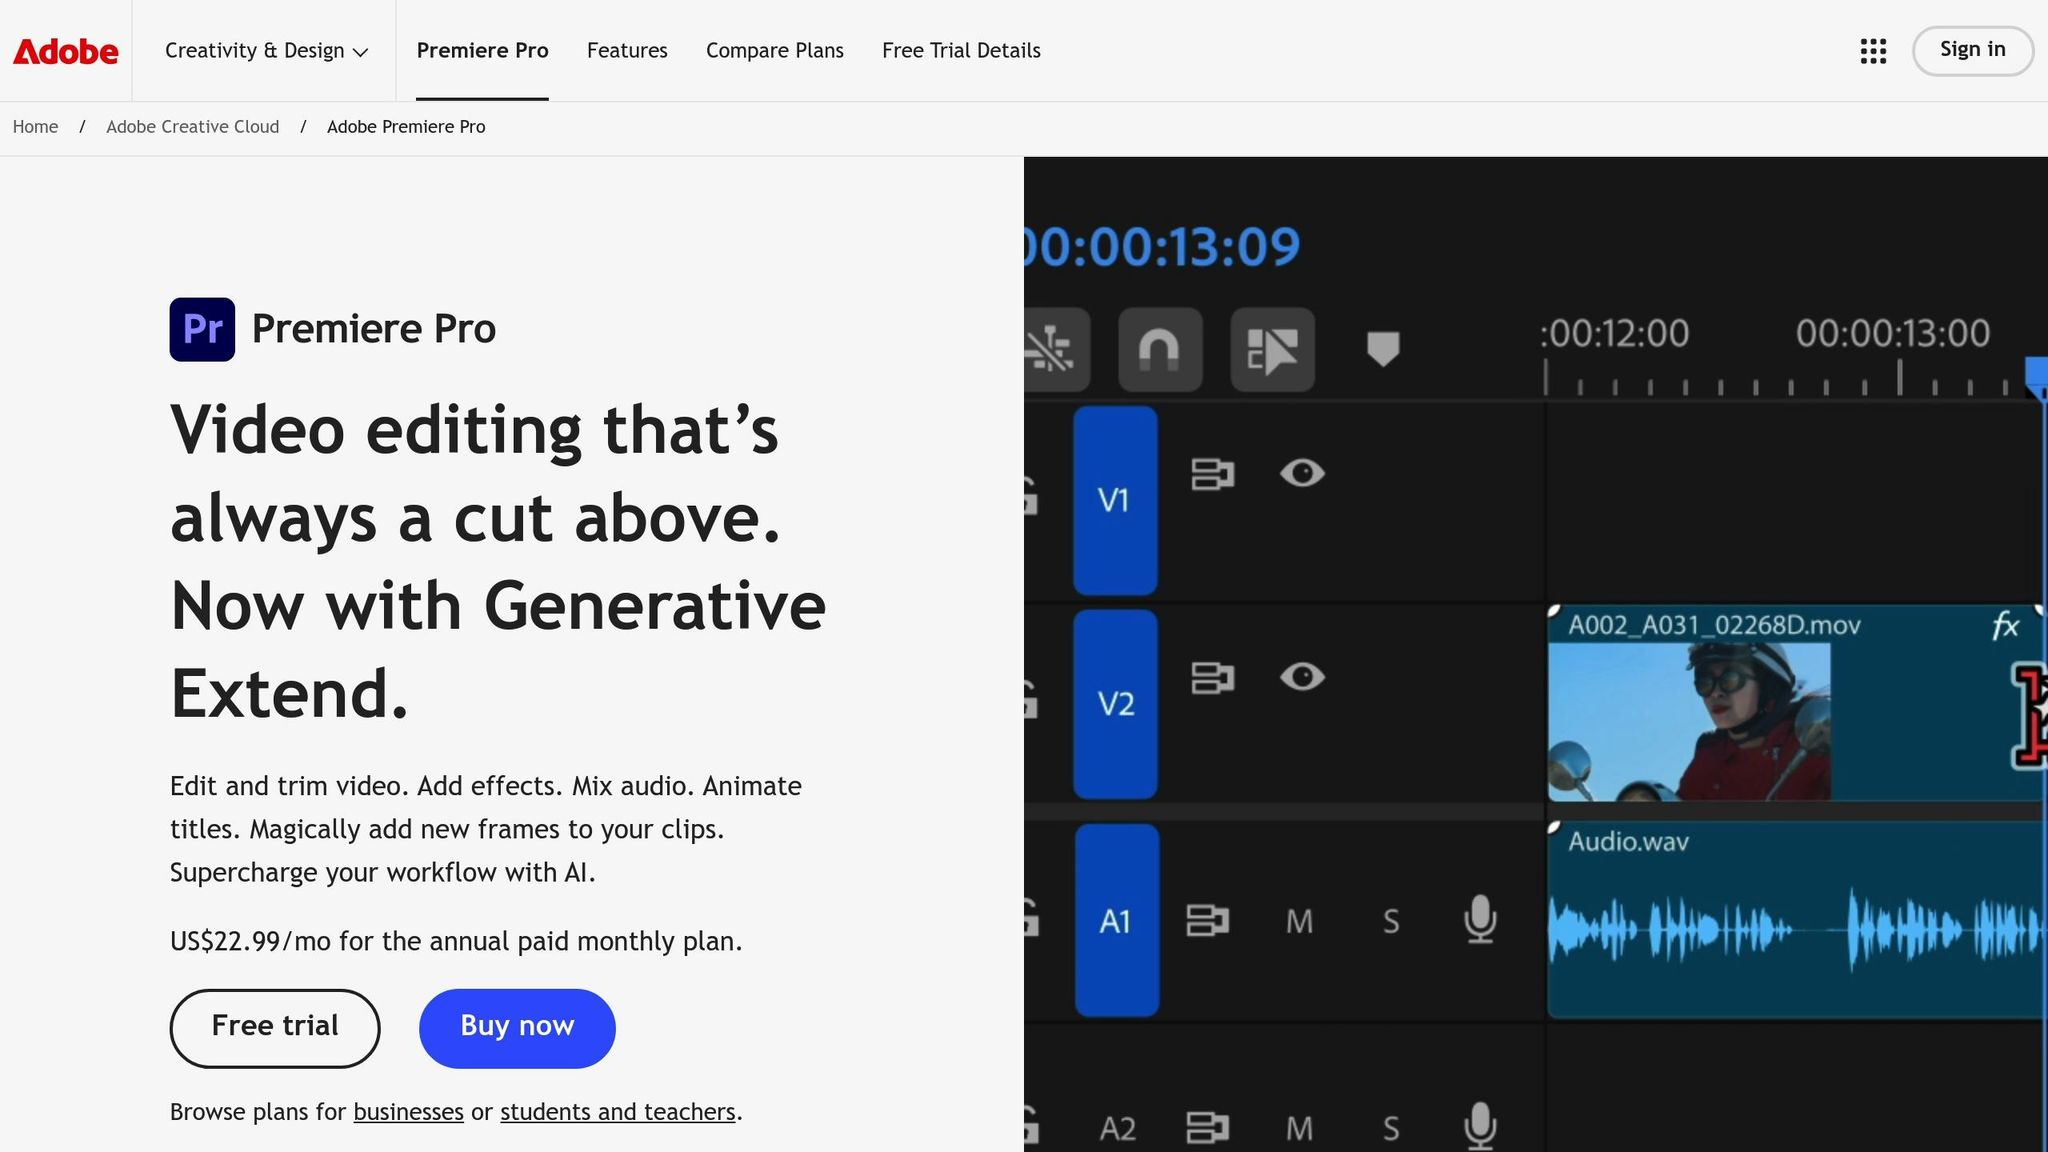Expand the Creativity & Design dropdown
This screenshot has width=2048, height=1152.
(266, 50)
